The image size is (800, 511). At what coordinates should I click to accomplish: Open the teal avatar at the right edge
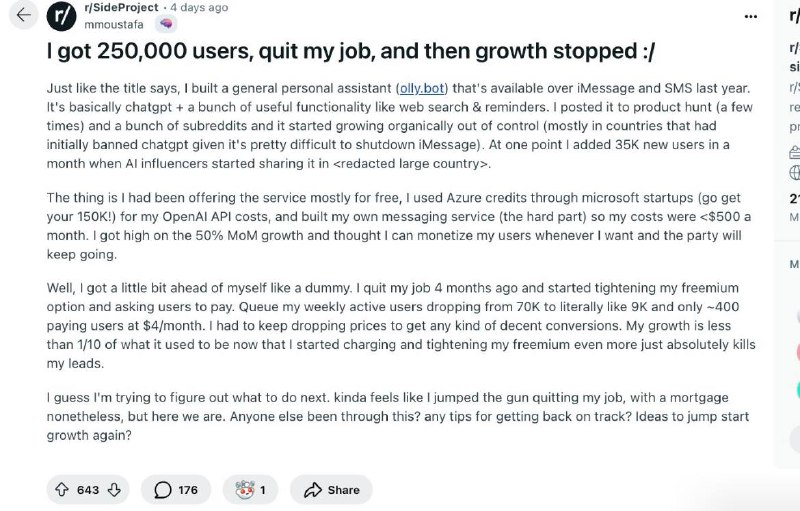click(797, 390)
